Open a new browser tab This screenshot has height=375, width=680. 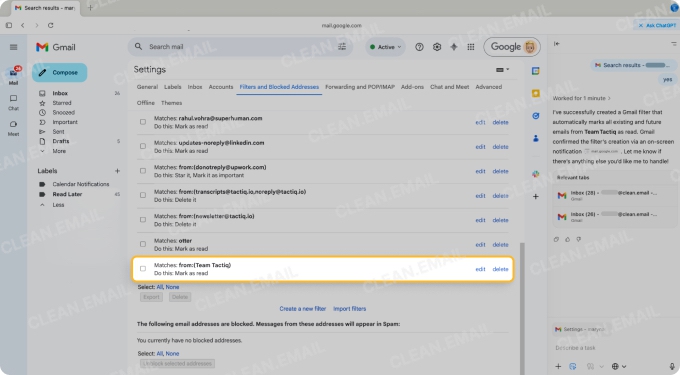click(x=90, y=7)
